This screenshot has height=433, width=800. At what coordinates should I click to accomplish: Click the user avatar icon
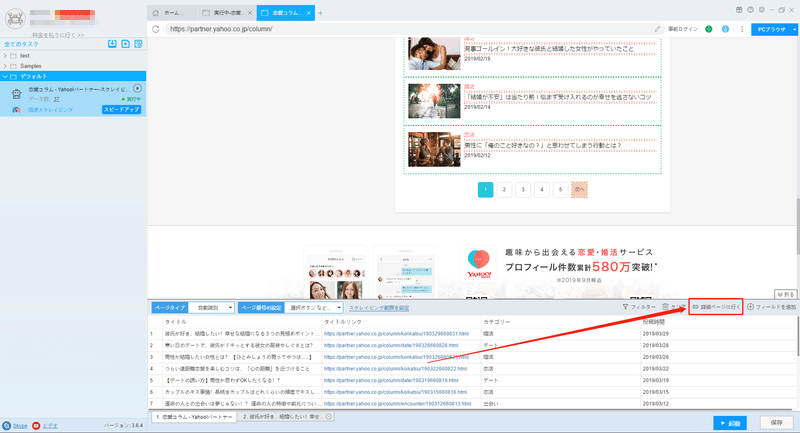pos(15,19)
